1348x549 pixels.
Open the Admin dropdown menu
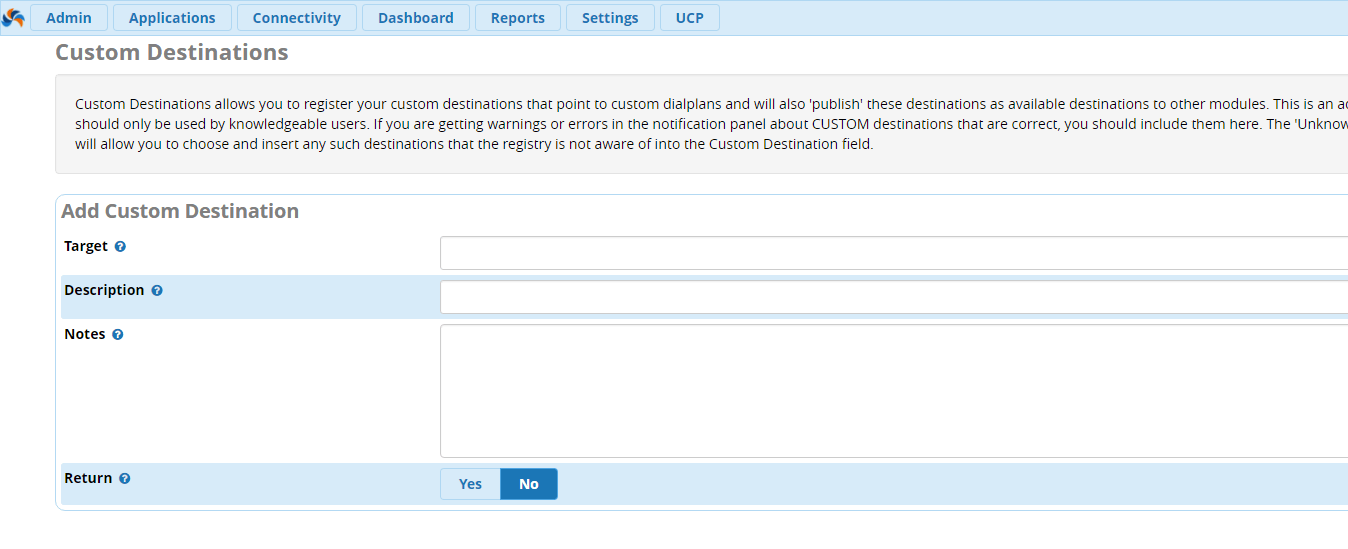[x=69, y=18]
